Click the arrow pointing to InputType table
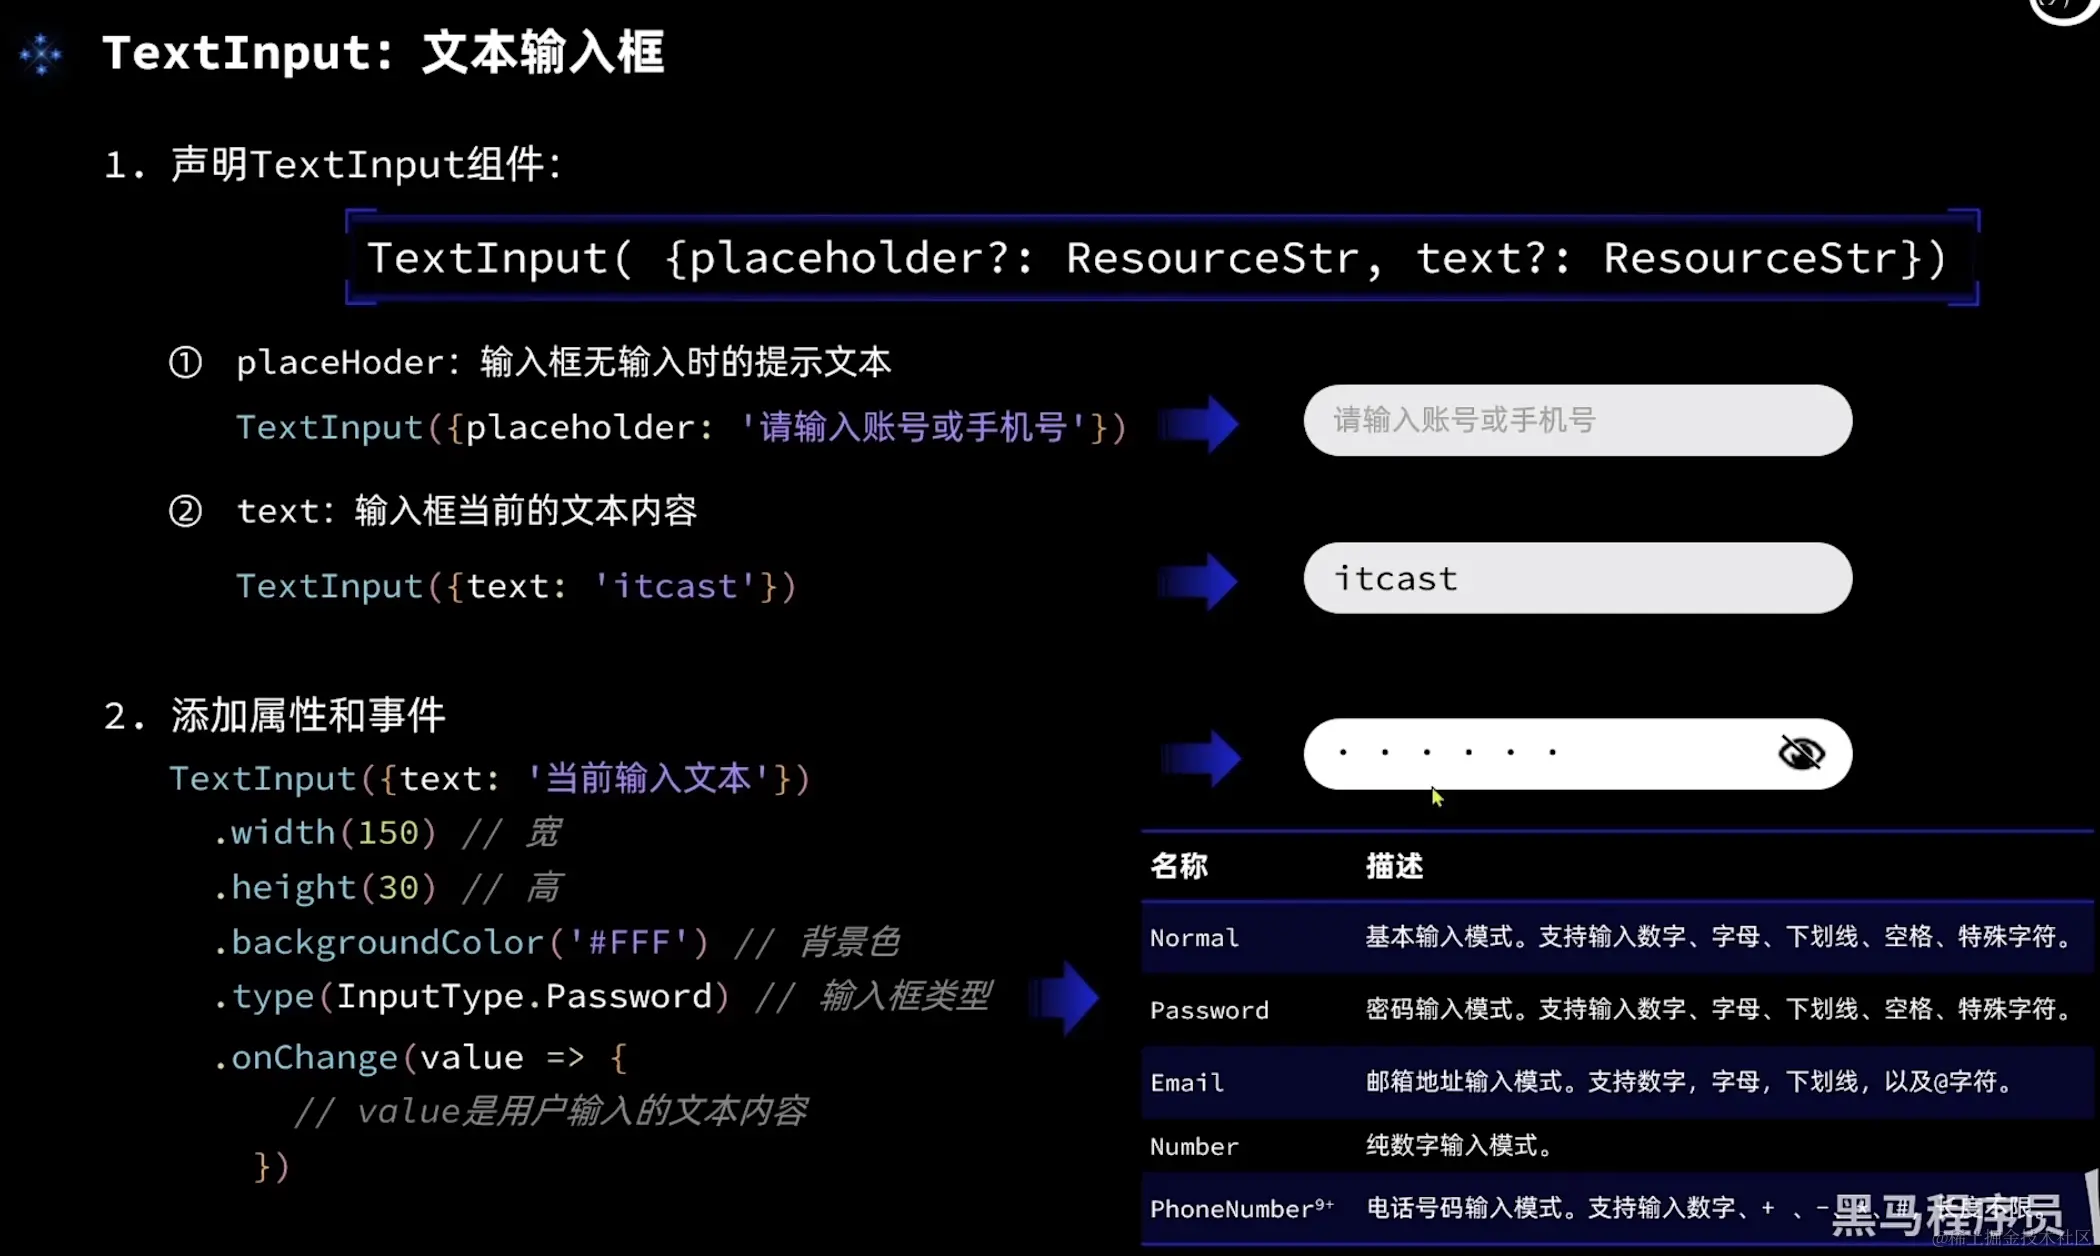The height and width of the screenshot is (1256, 2100). (x=1066, y=997)
